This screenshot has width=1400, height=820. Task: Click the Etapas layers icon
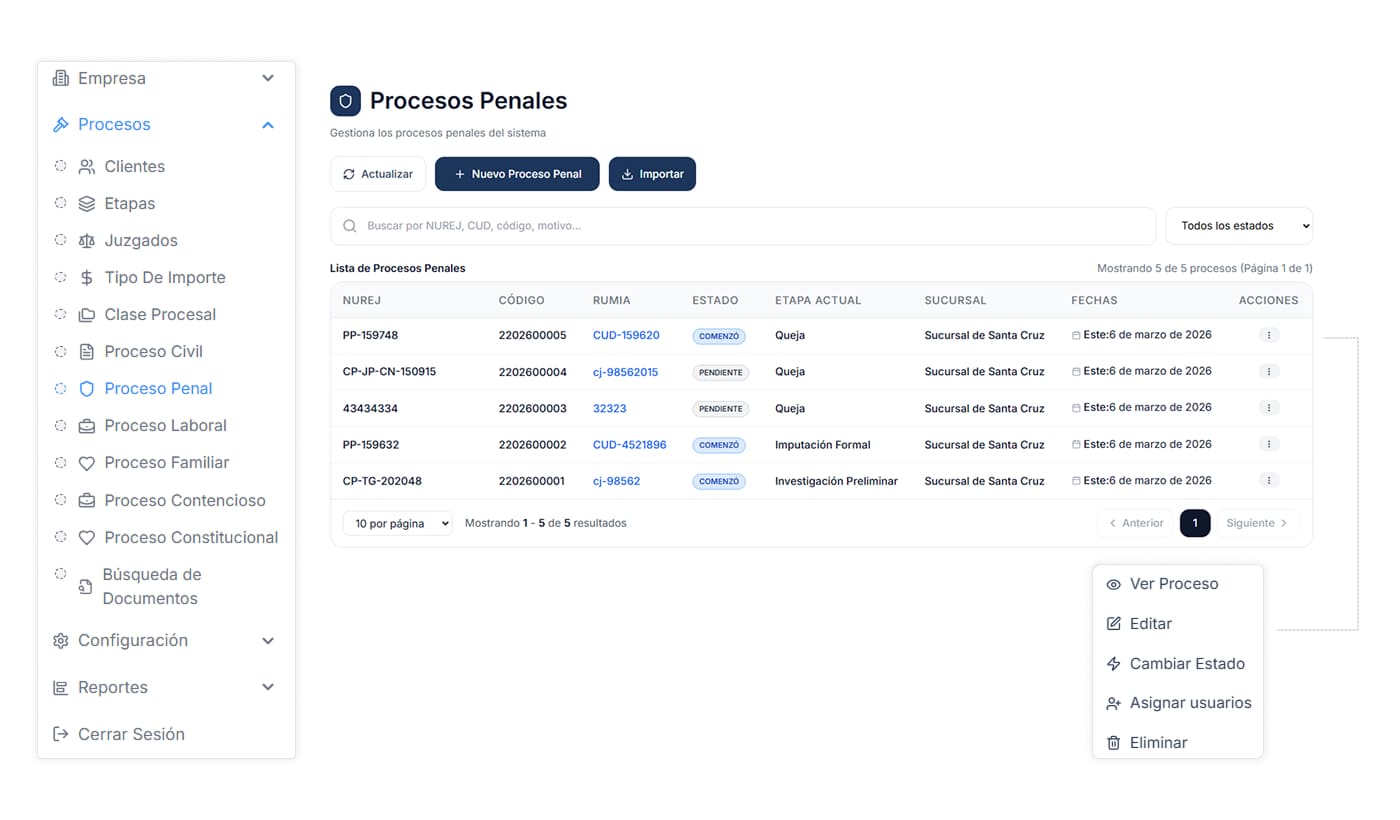pos(87,204)
